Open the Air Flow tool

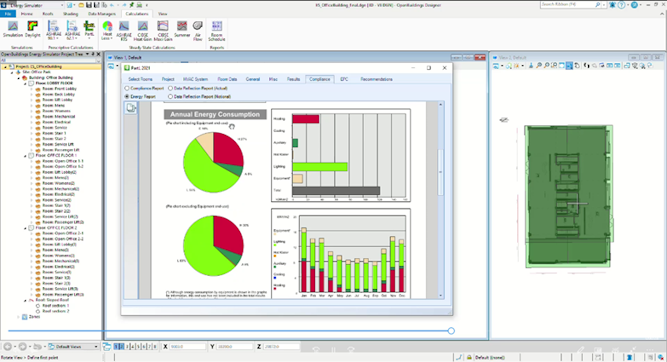(197, 31)
